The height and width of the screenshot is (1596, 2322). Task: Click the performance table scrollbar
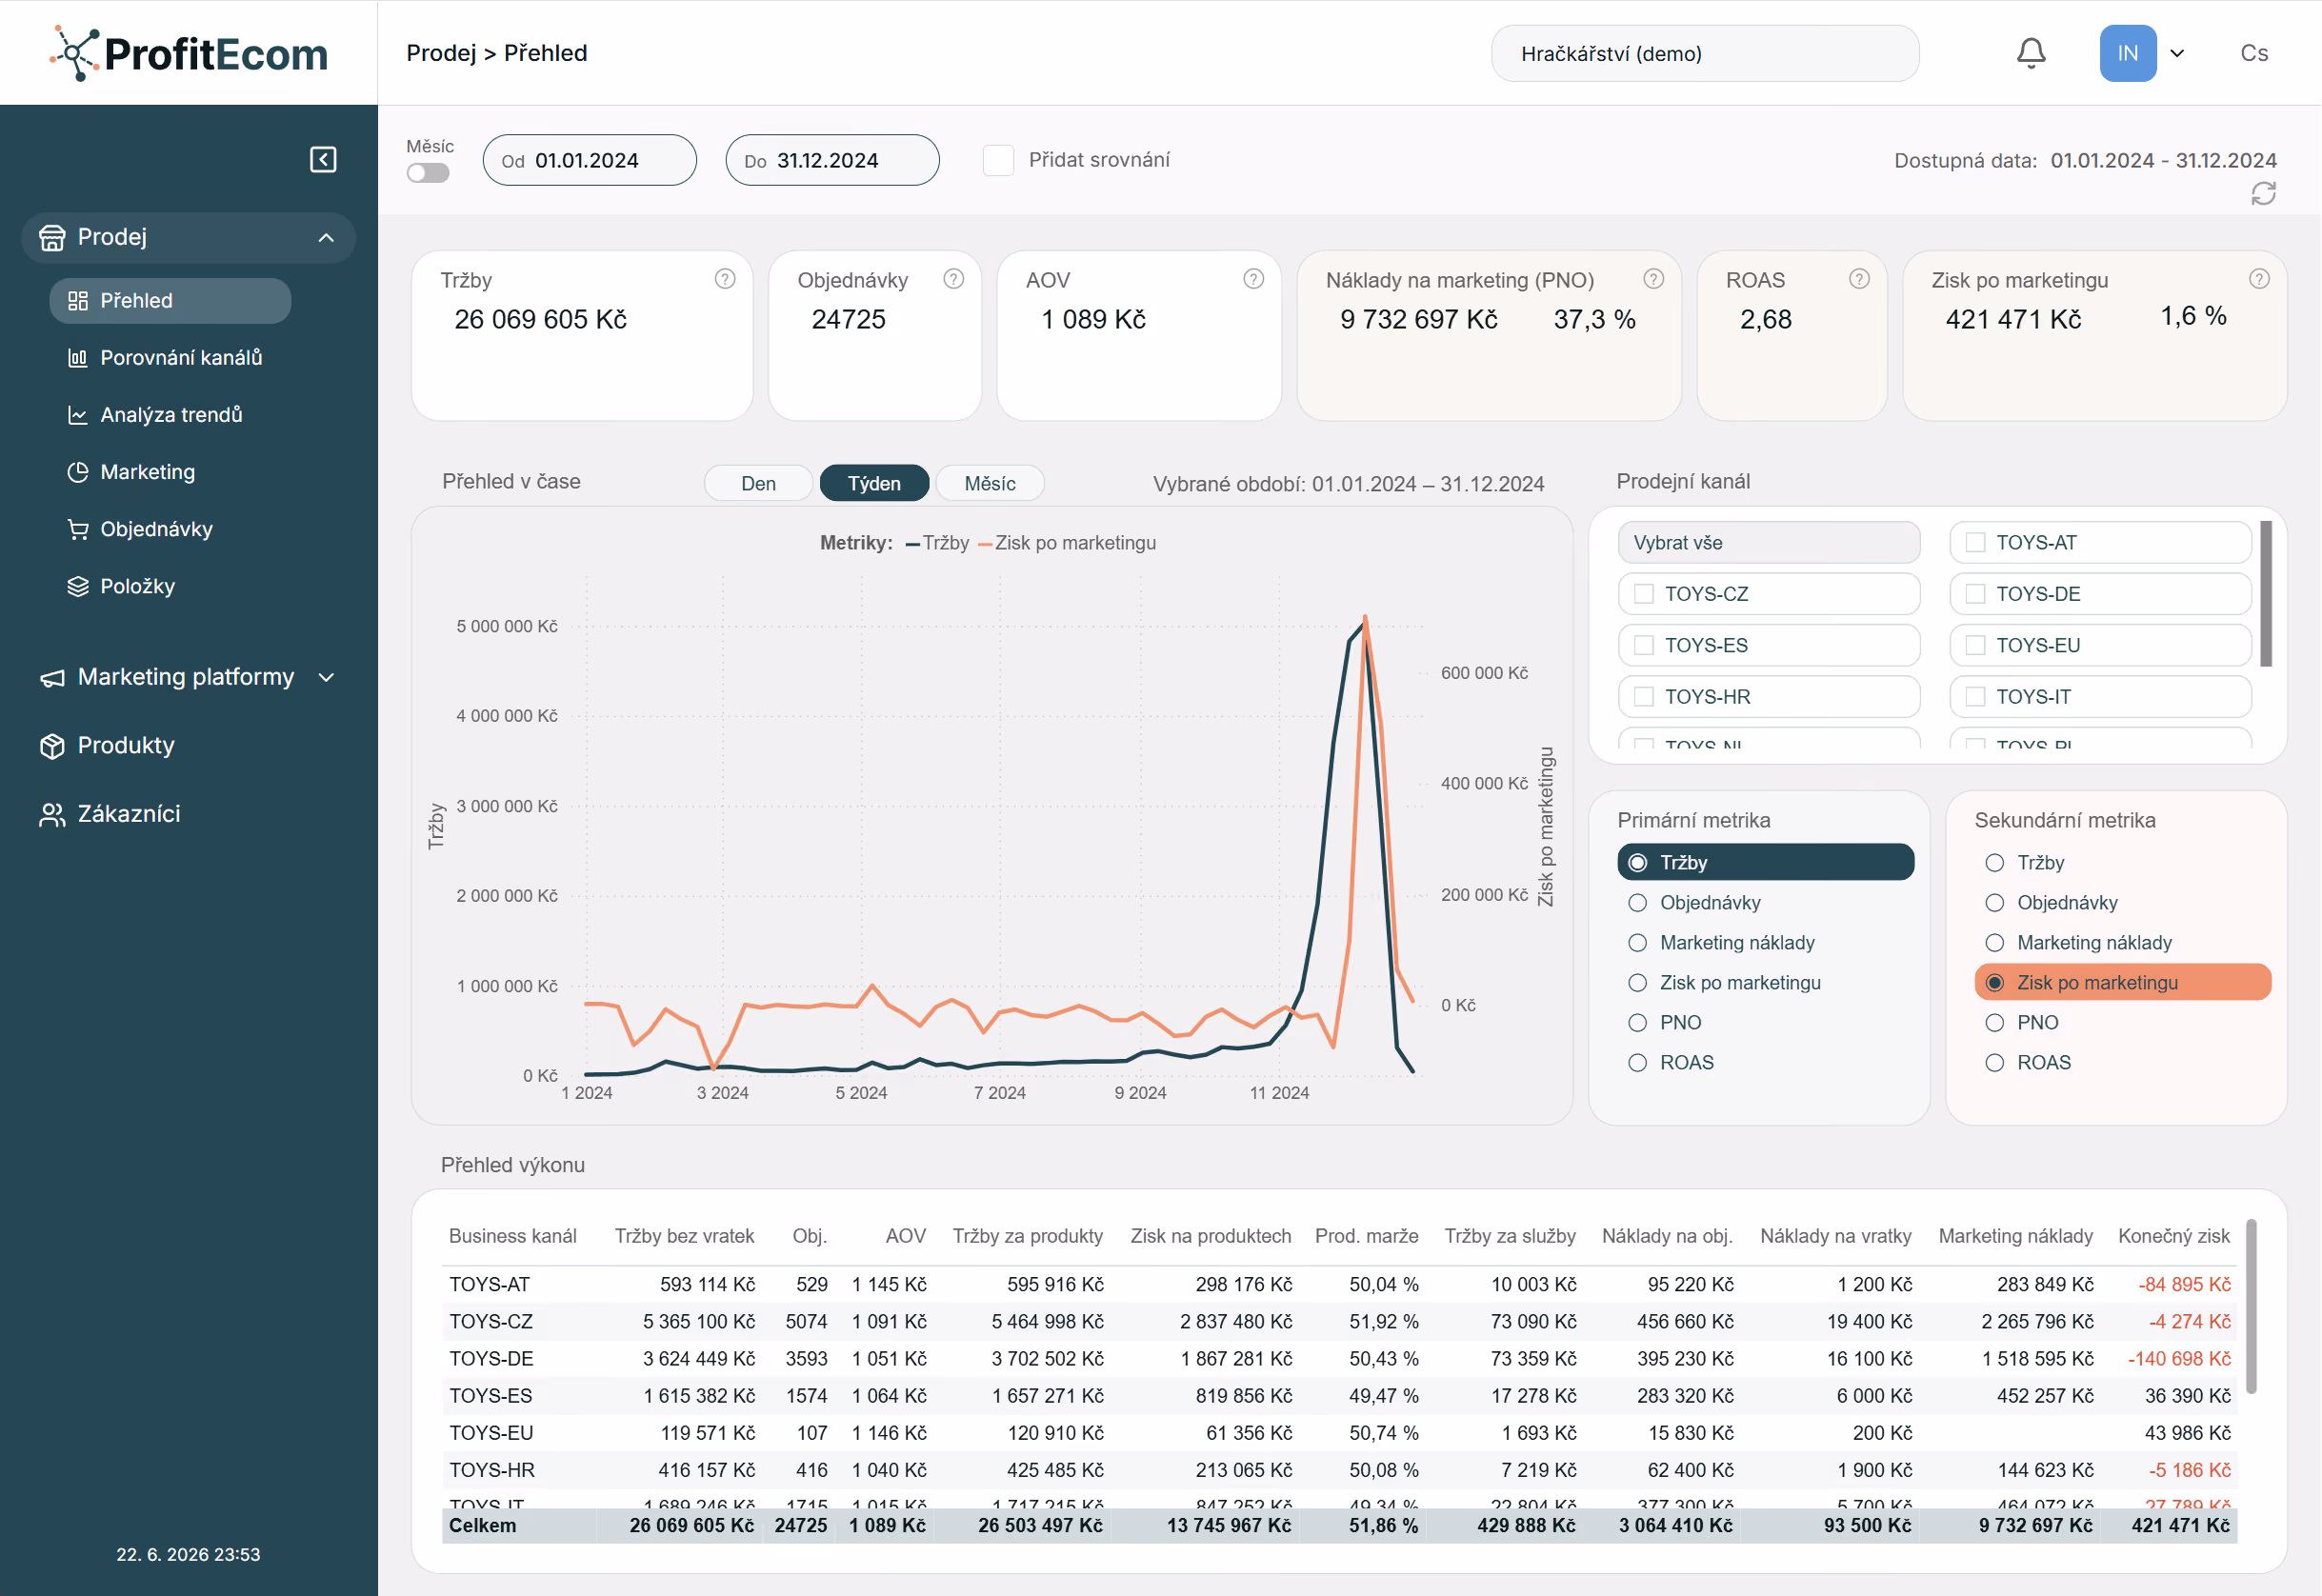pos(2251,1306)
